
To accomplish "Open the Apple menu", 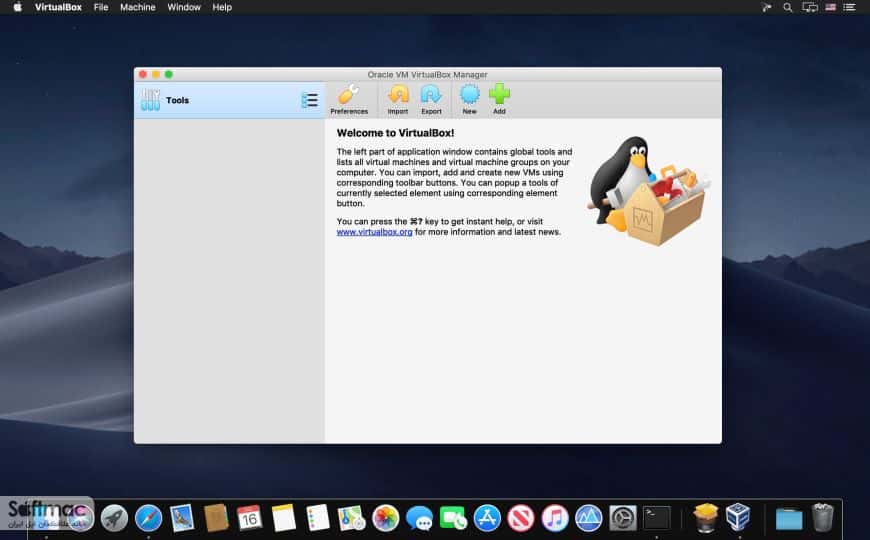I will tap(17, 7).
